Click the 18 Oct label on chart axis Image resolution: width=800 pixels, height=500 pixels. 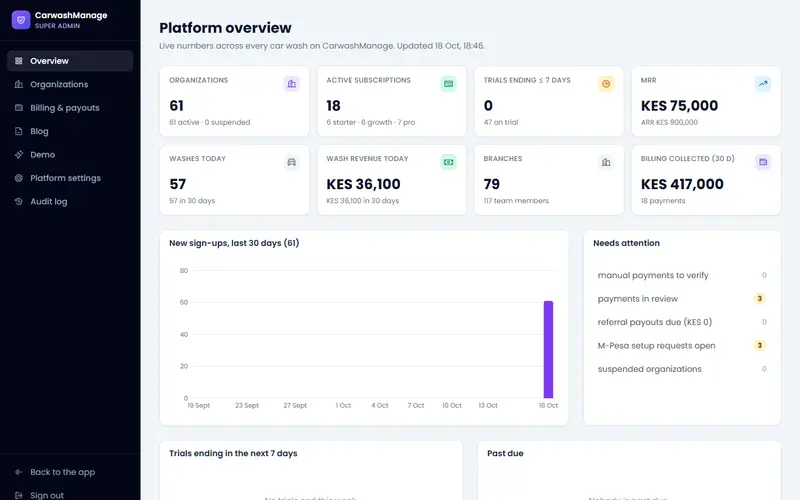[548, 406]
